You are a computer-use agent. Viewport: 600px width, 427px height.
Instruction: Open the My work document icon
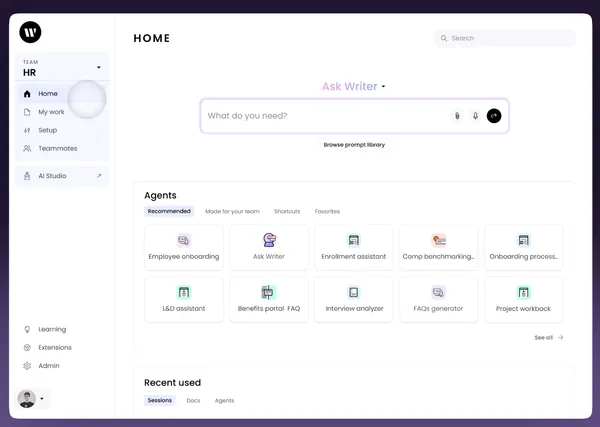27,112
